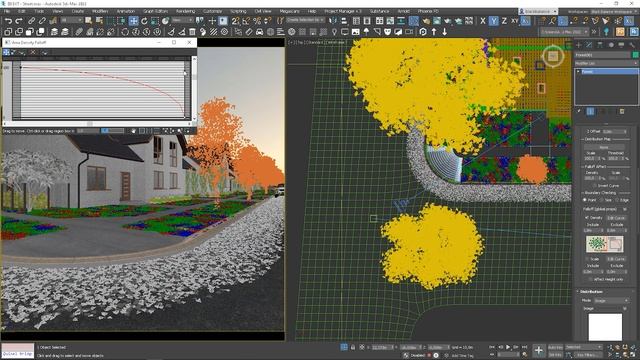This screenshot has width=640, height=360.
Task: Select the Unlink Selection icon
Action: pos(42,21)
